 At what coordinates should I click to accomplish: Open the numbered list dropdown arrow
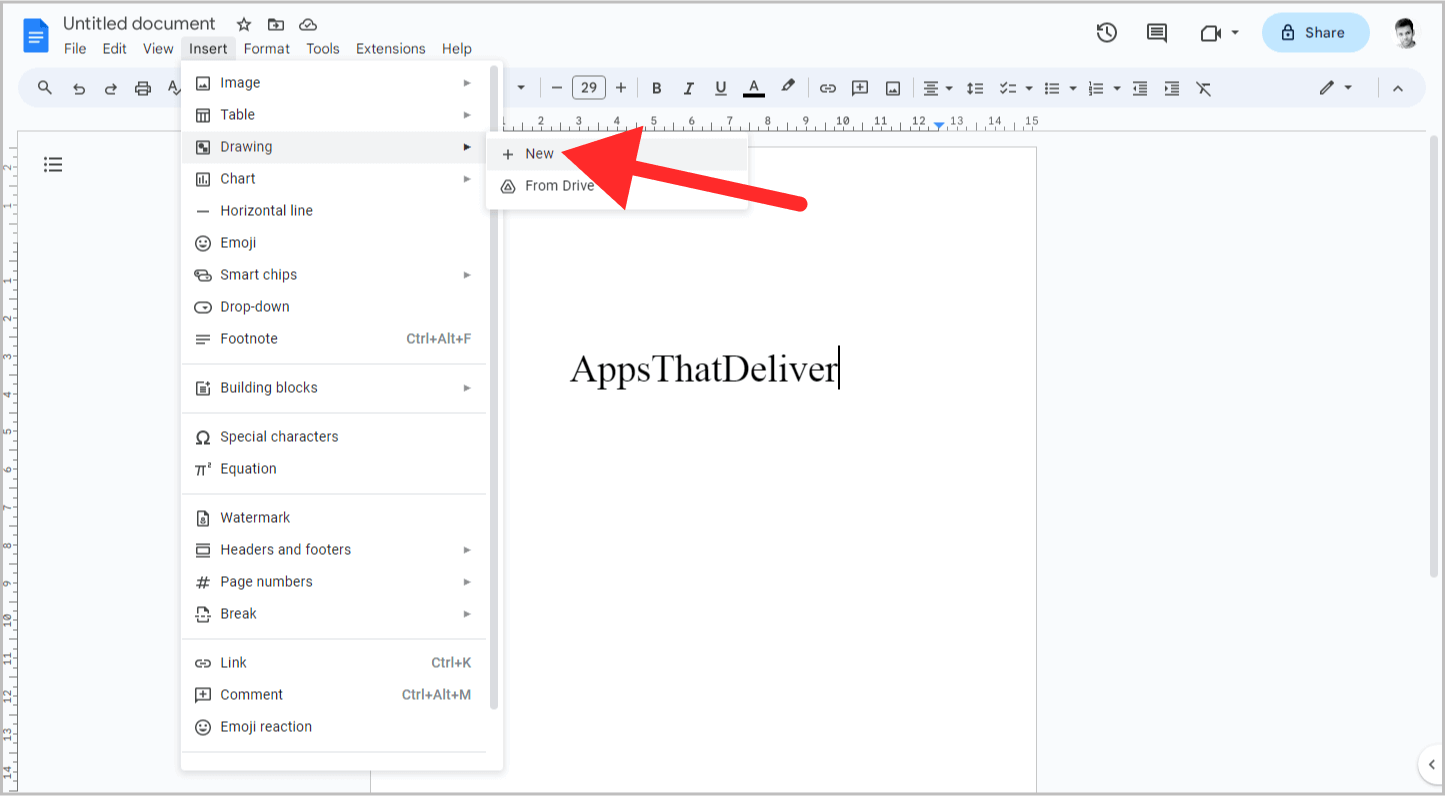(x=1115, y=88)
